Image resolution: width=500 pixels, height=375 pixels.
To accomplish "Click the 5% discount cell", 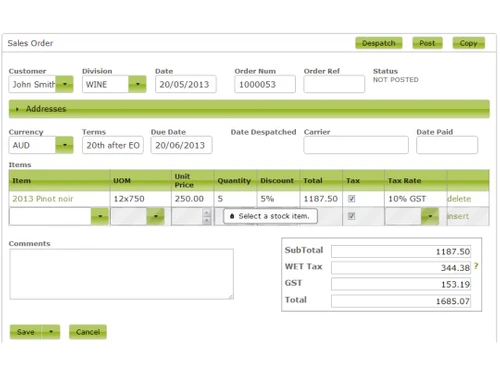I will point(278,199).
